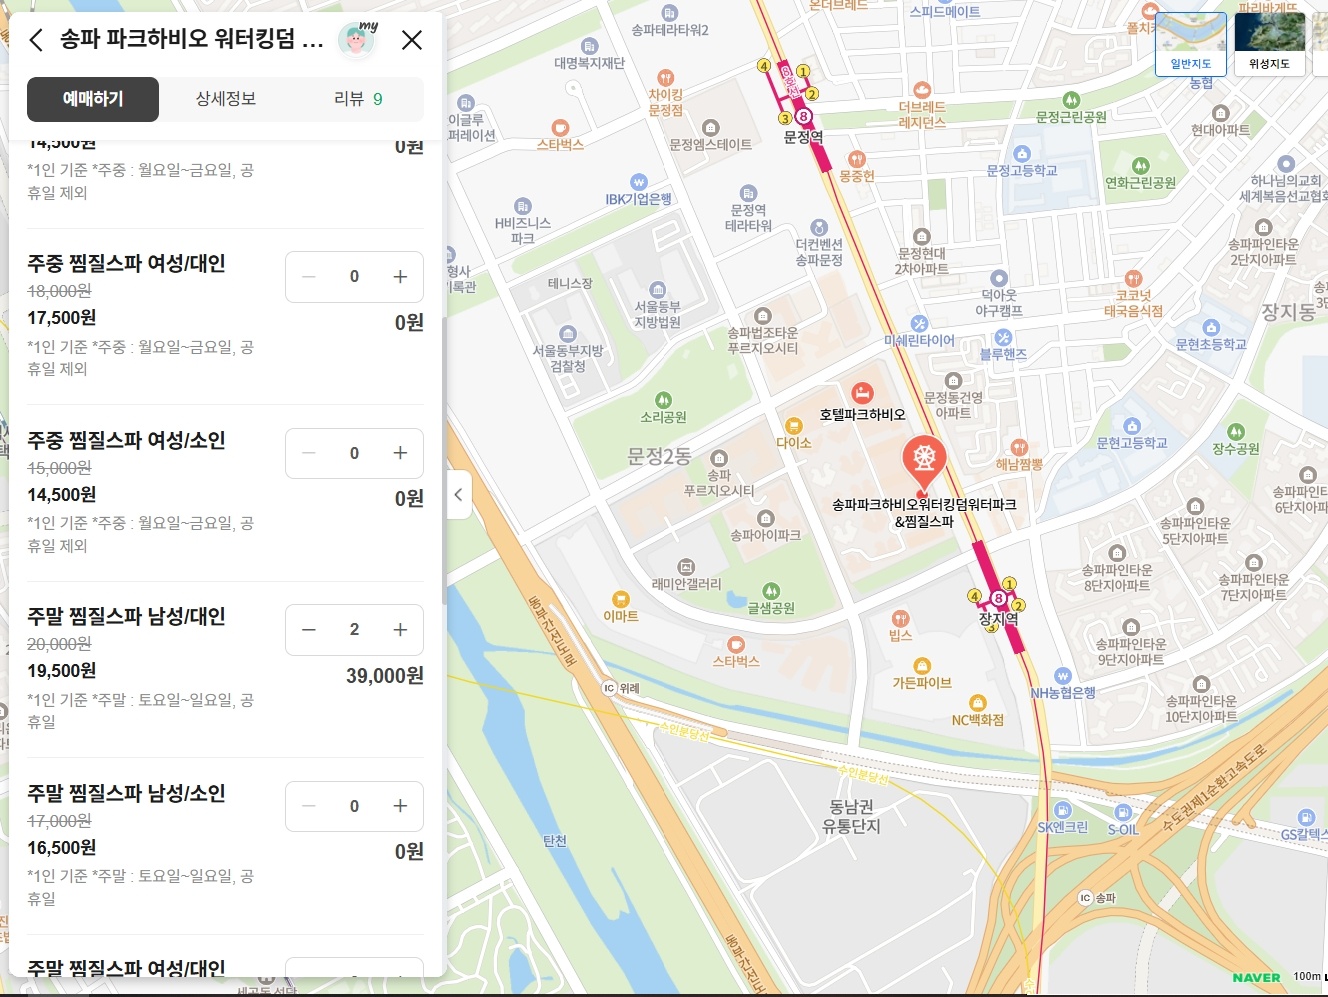This screenshot has height=997, width=1328.
Task: Click the 연화근린공원 park icon
Action: (x=1140, y=166)
